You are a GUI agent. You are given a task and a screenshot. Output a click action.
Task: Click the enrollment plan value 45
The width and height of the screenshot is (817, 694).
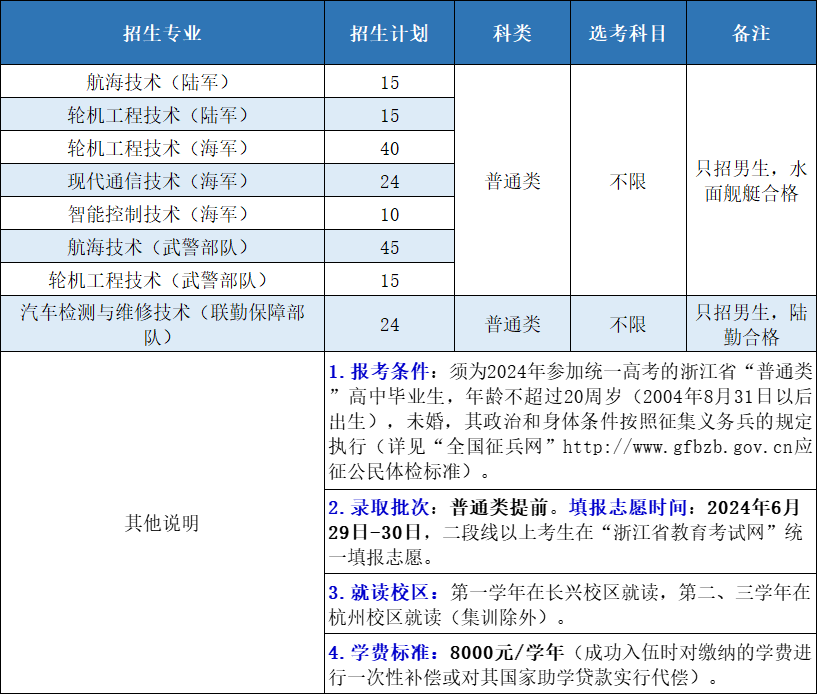coord(389,248)
